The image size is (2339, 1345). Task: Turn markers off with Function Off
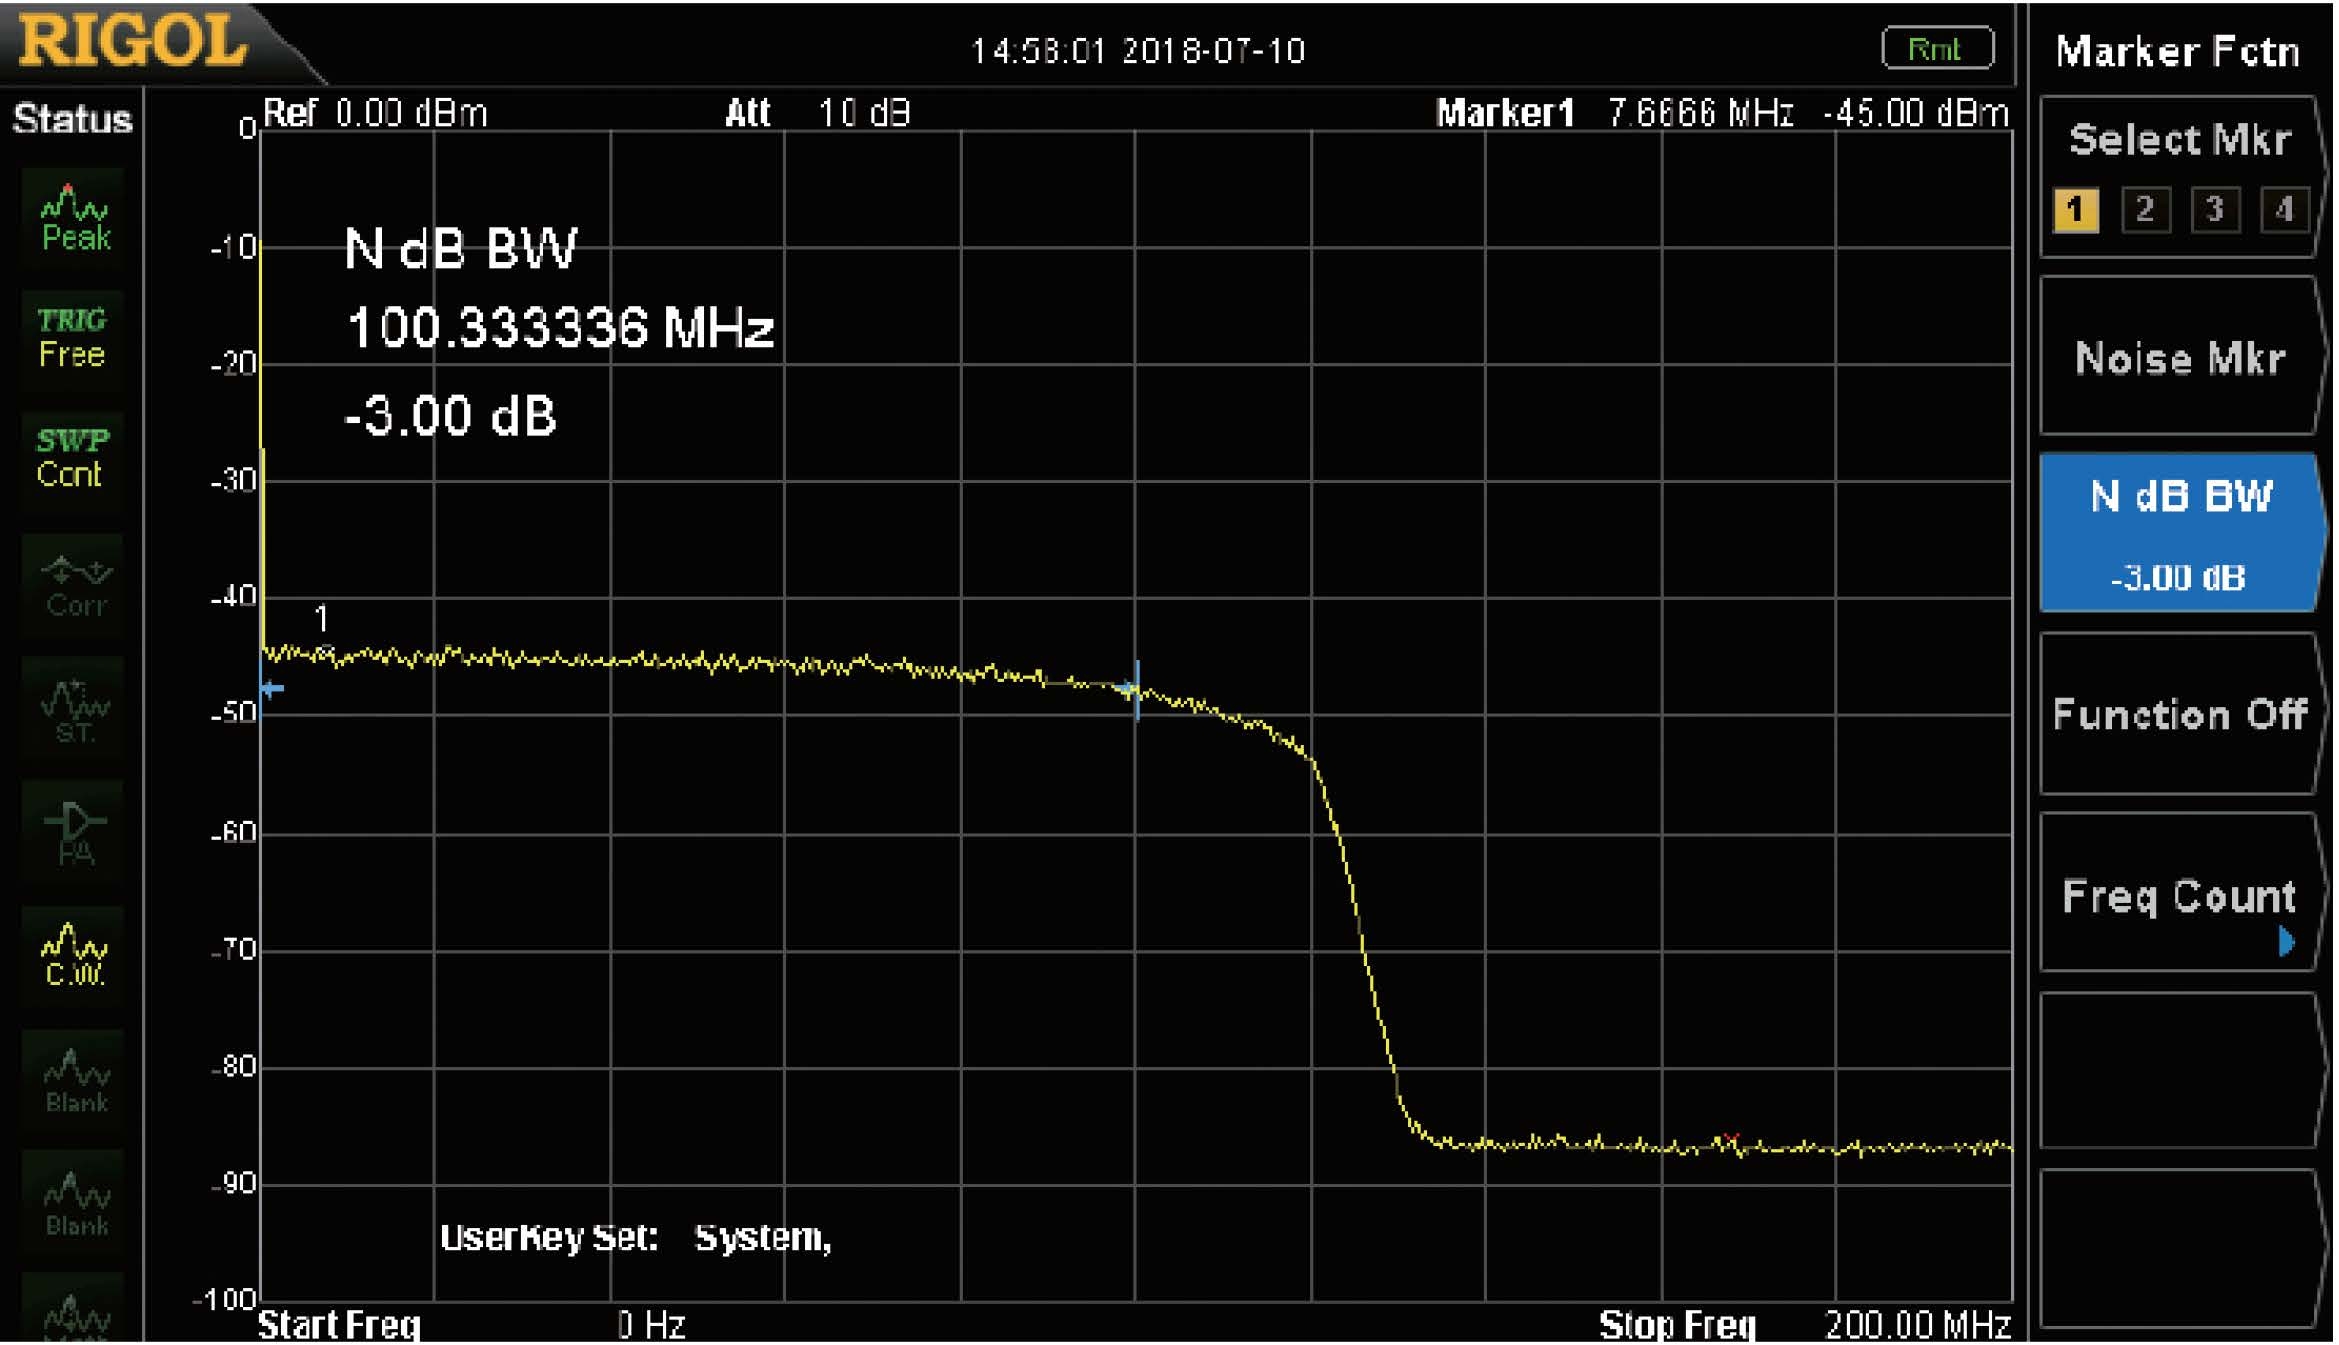click(2180, 714)
